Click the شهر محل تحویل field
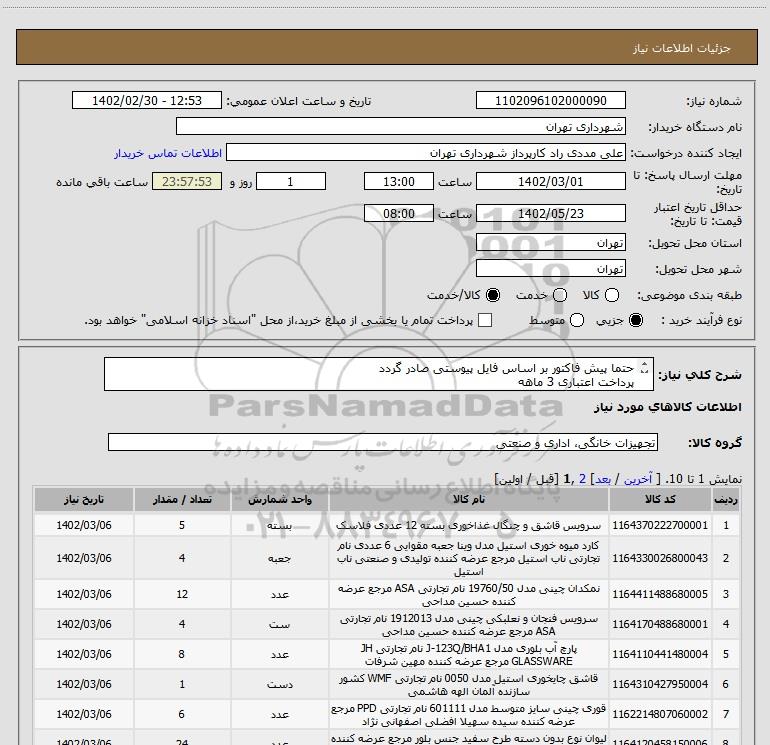The image size is (770, 745). pyautogui.click(x=550, y=269)
